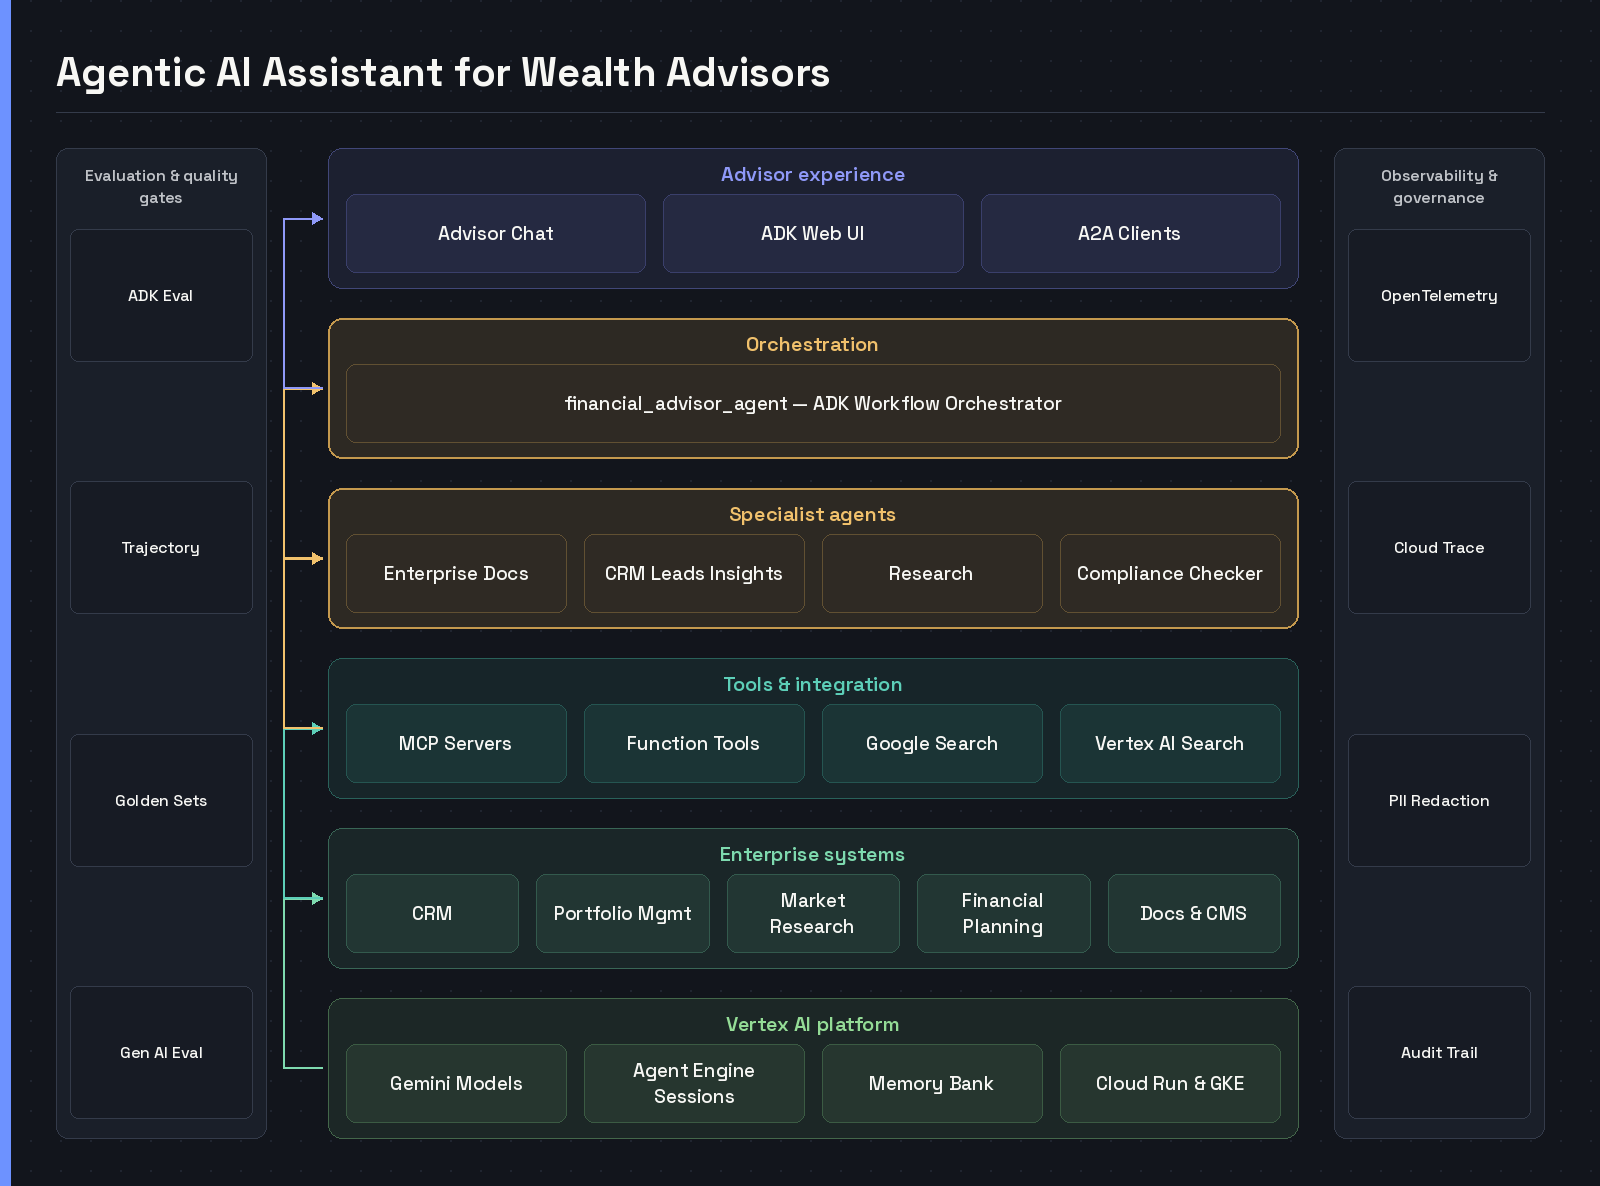Click the MCP Servers box
1600x1186 pixels.
(x=456, y=743)
